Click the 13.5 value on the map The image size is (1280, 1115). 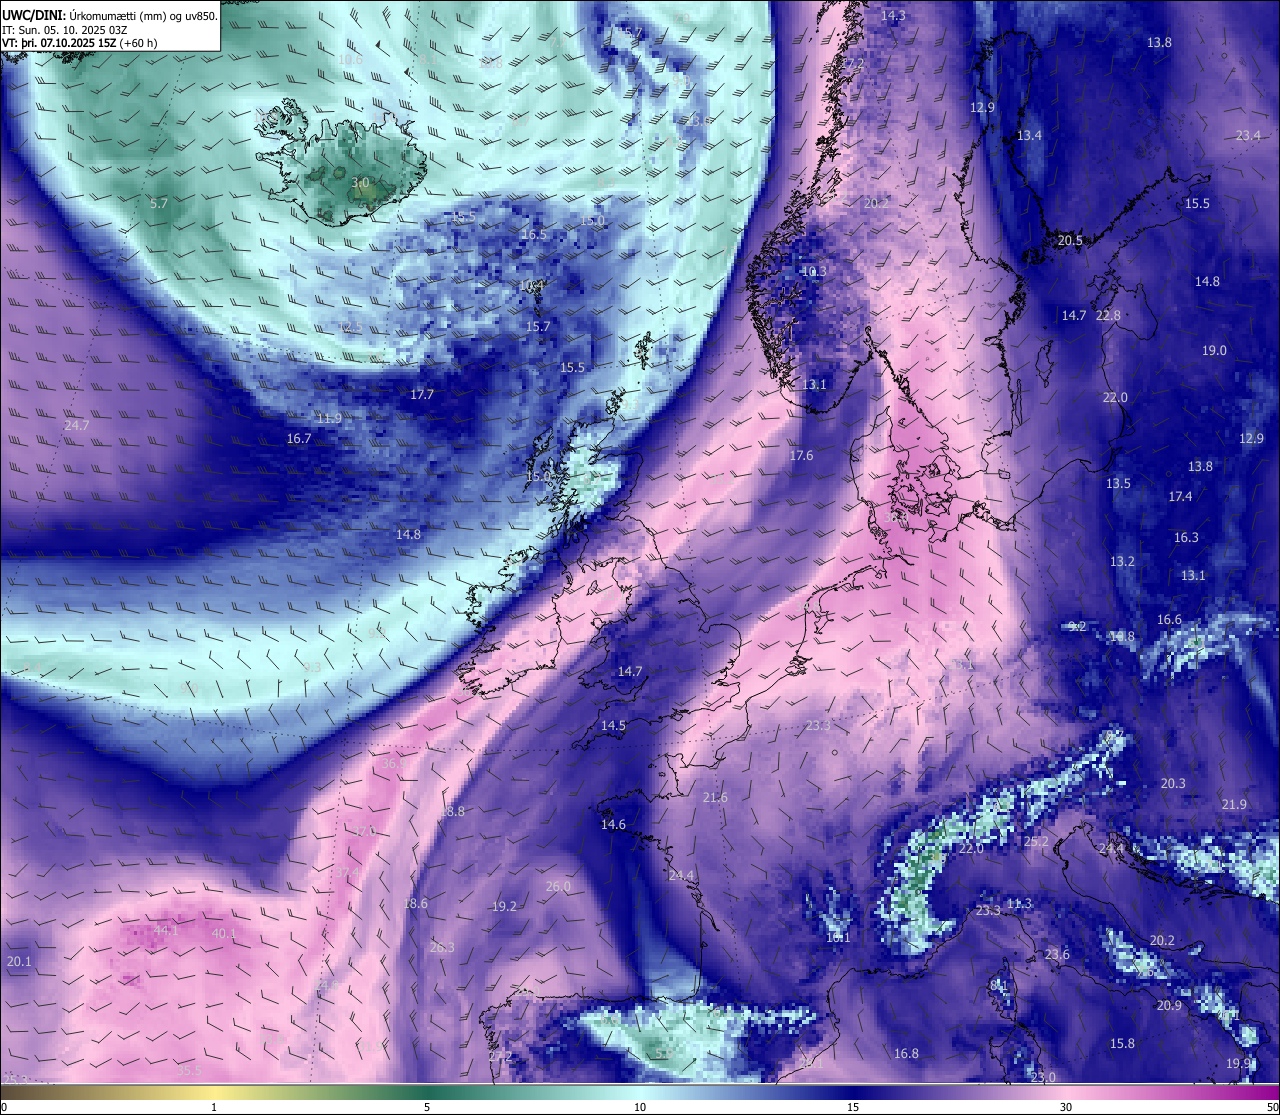[x=1118, y=483]
